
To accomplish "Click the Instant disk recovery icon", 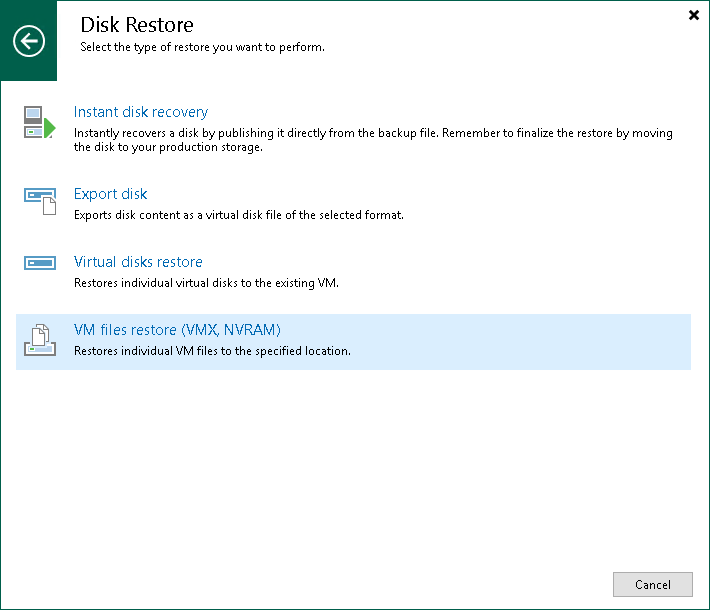I will (39, 122).
